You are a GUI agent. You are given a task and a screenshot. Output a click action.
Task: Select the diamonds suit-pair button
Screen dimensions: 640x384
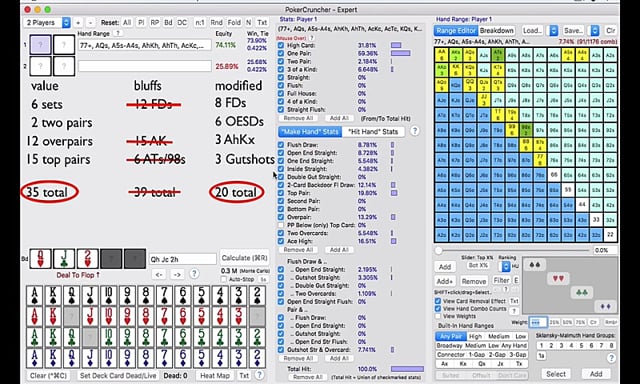pos(605,306)
